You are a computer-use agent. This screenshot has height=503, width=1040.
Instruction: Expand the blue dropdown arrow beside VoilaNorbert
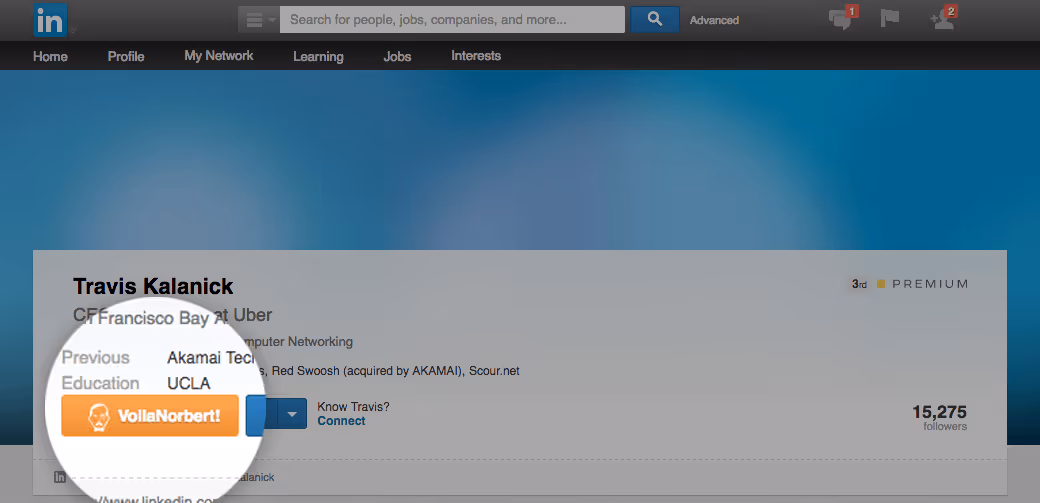pos(292,413)
